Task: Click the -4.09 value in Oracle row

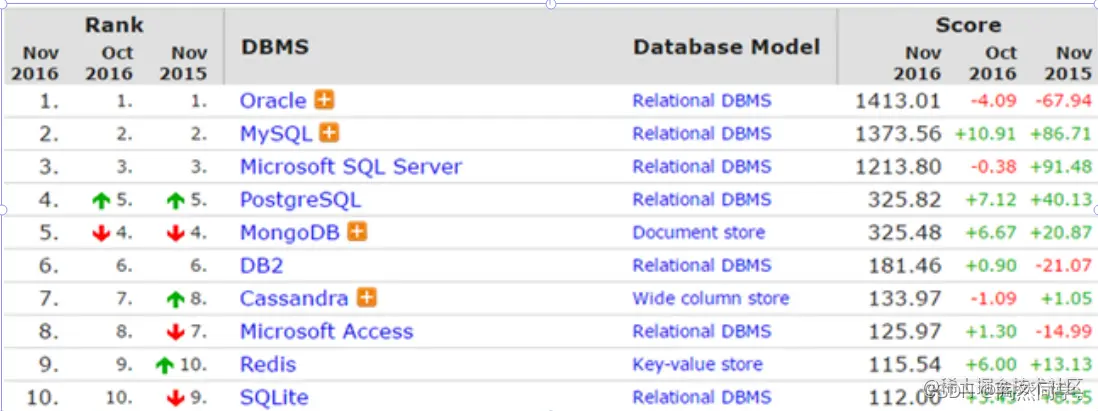Action: (993, 101)
